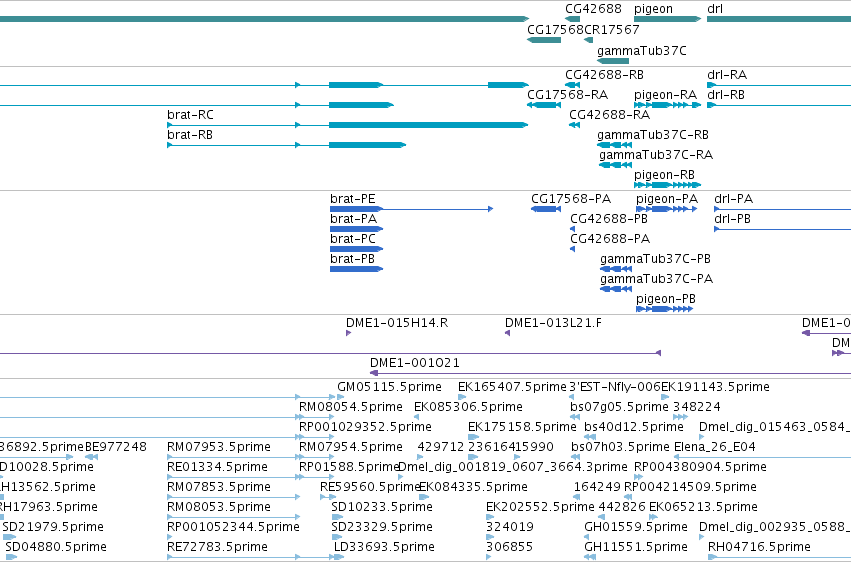851x562 pixels.
Task: Click the RM08054.5prime EST label
Action: (x=351, y=407)
